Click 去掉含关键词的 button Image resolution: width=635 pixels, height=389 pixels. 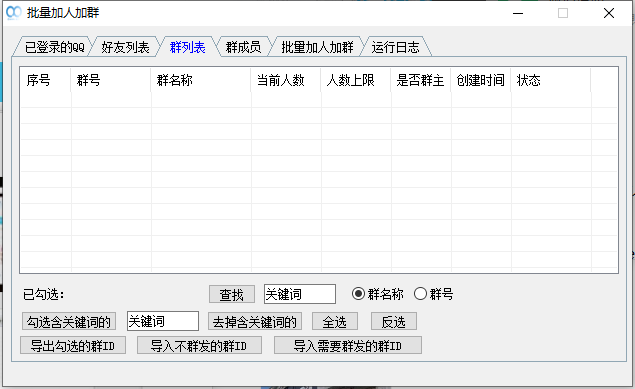click(255, 322)
